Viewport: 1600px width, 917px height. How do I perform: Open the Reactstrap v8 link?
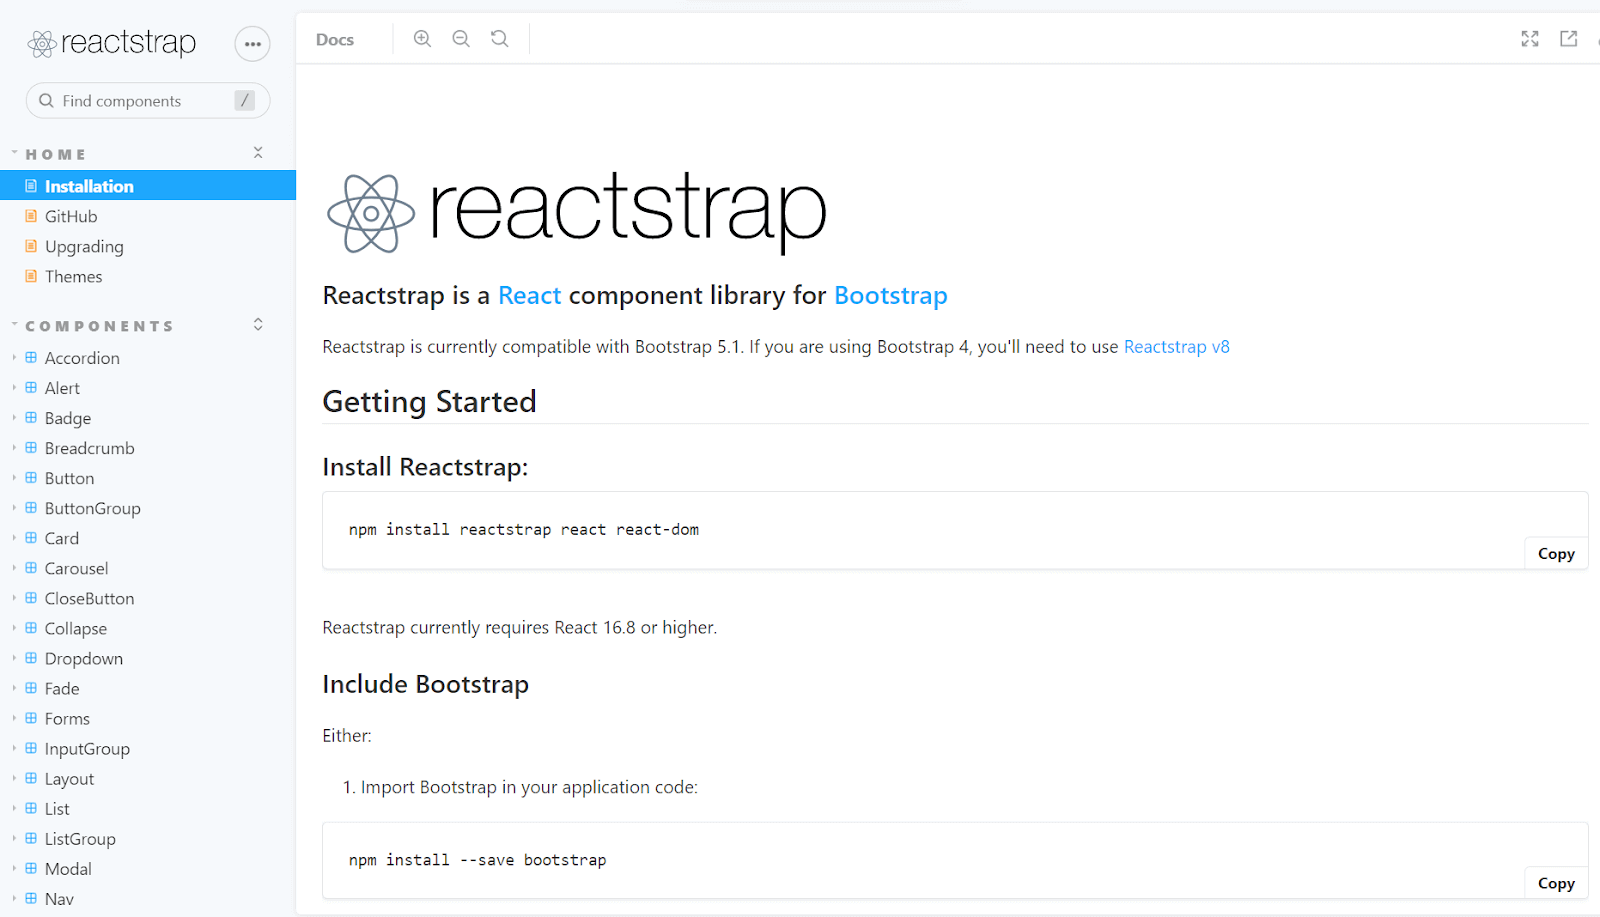[1176, 346]
